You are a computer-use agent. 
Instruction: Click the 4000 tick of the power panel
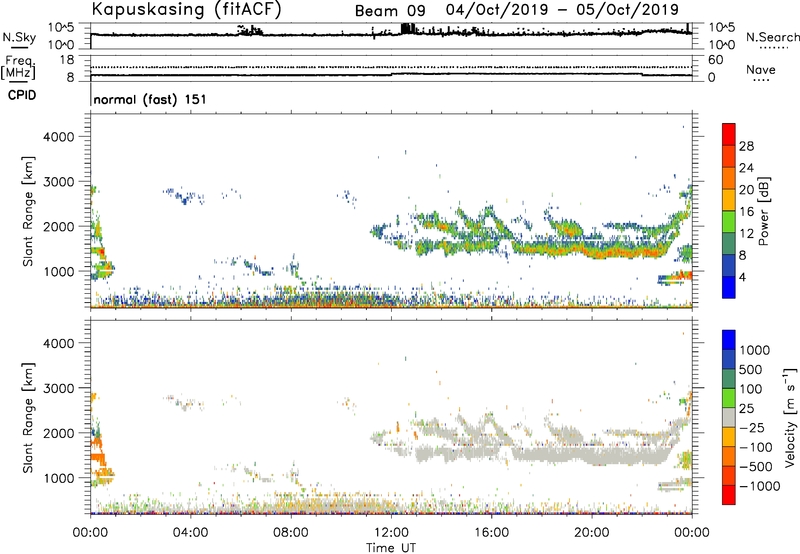pos(59,137)
